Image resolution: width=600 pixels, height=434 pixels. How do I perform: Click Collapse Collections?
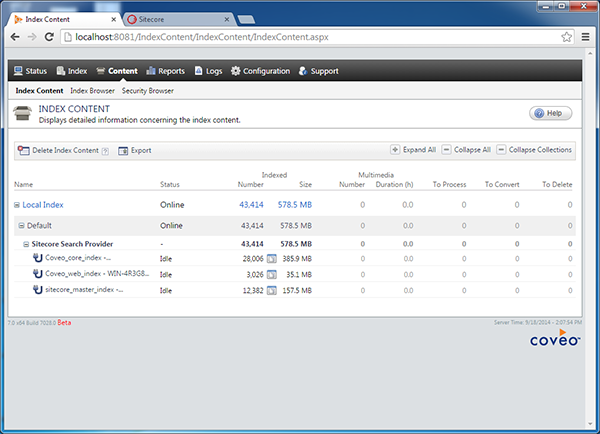534,150
